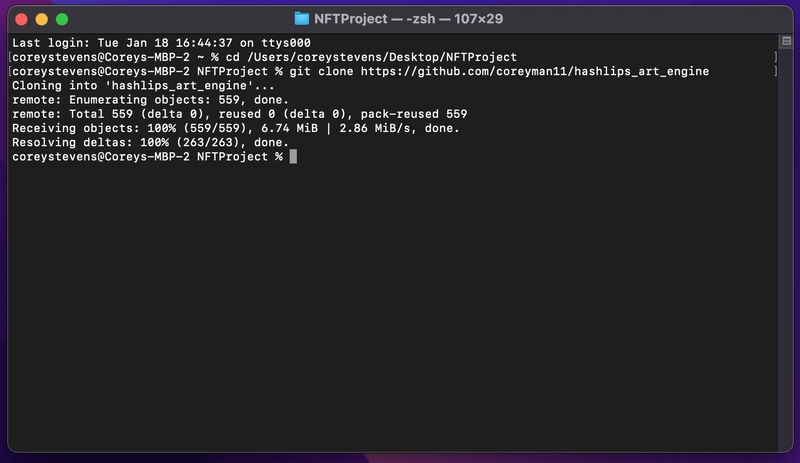Click the split pane icon at top right
Screen dimensions: 800x463
(786, 41)
